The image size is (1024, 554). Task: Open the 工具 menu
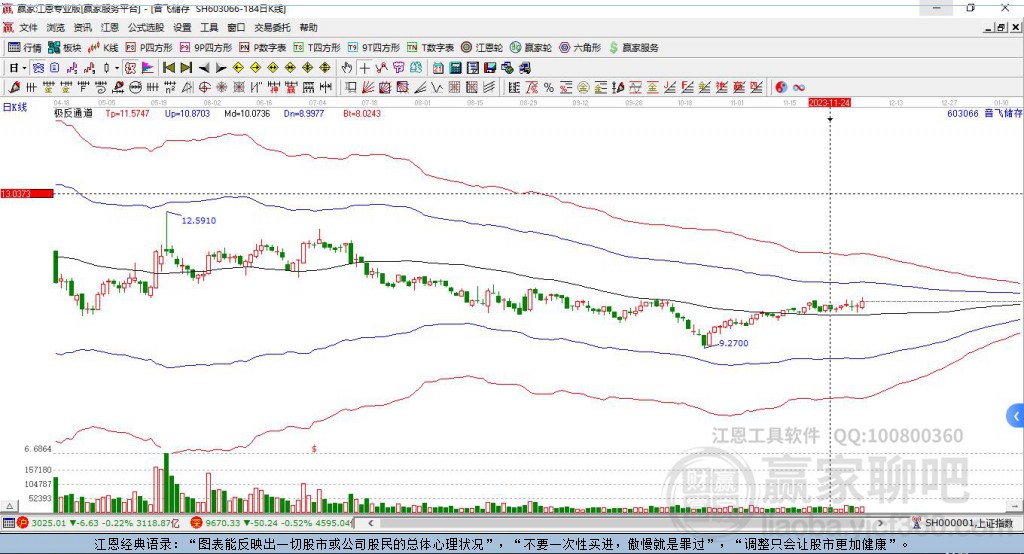pyautogui.click(x=209, y=27)
